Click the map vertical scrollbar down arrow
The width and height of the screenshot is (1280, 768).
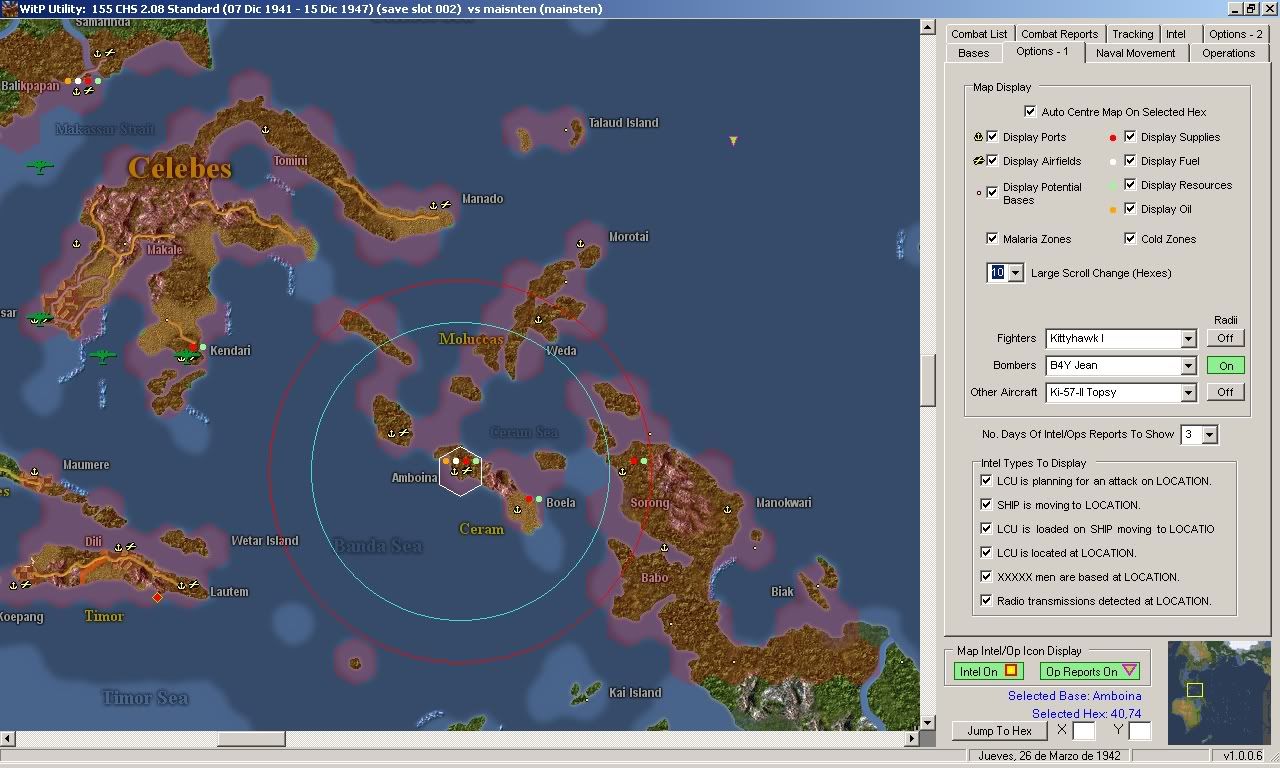coord(927,722)
